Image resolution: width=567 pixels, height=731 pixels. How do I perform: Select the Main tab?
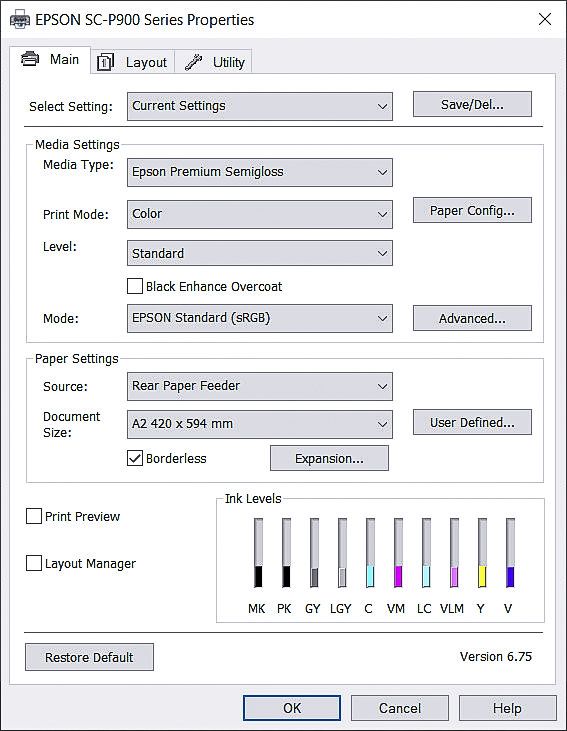pyautogui.click(x=50, y=60)
